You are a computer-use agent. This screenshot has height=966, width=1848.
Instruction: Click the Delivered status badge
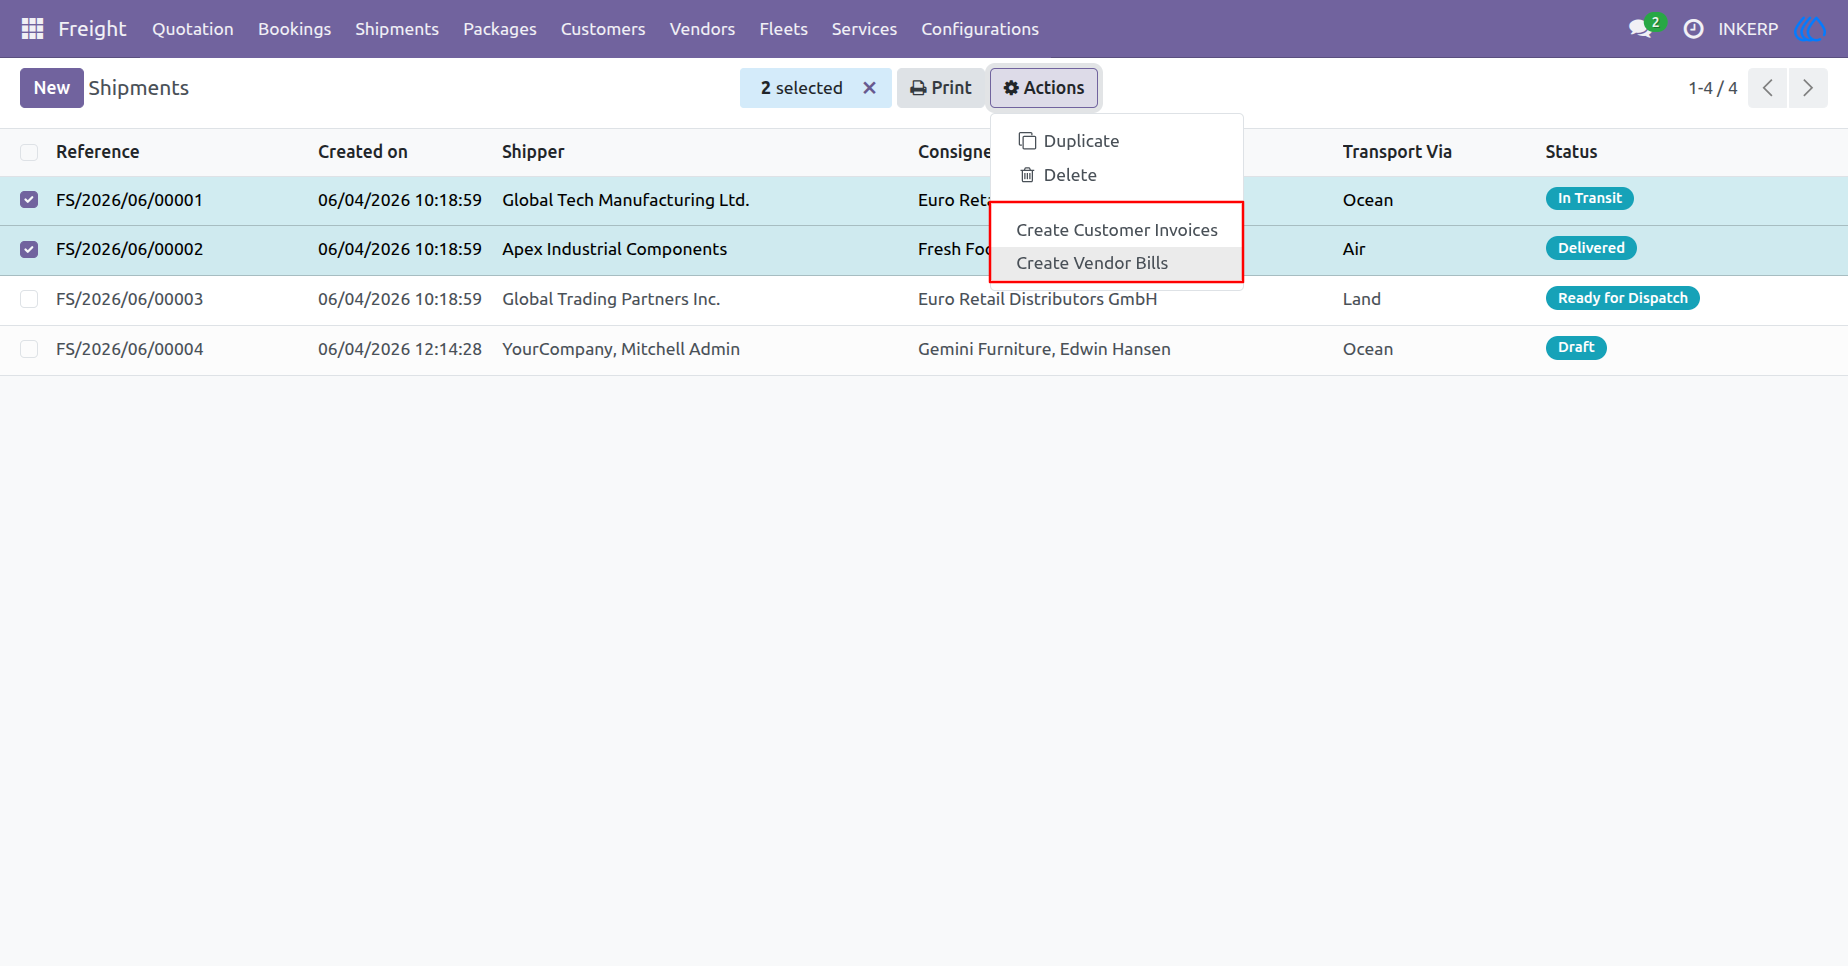1591,248
